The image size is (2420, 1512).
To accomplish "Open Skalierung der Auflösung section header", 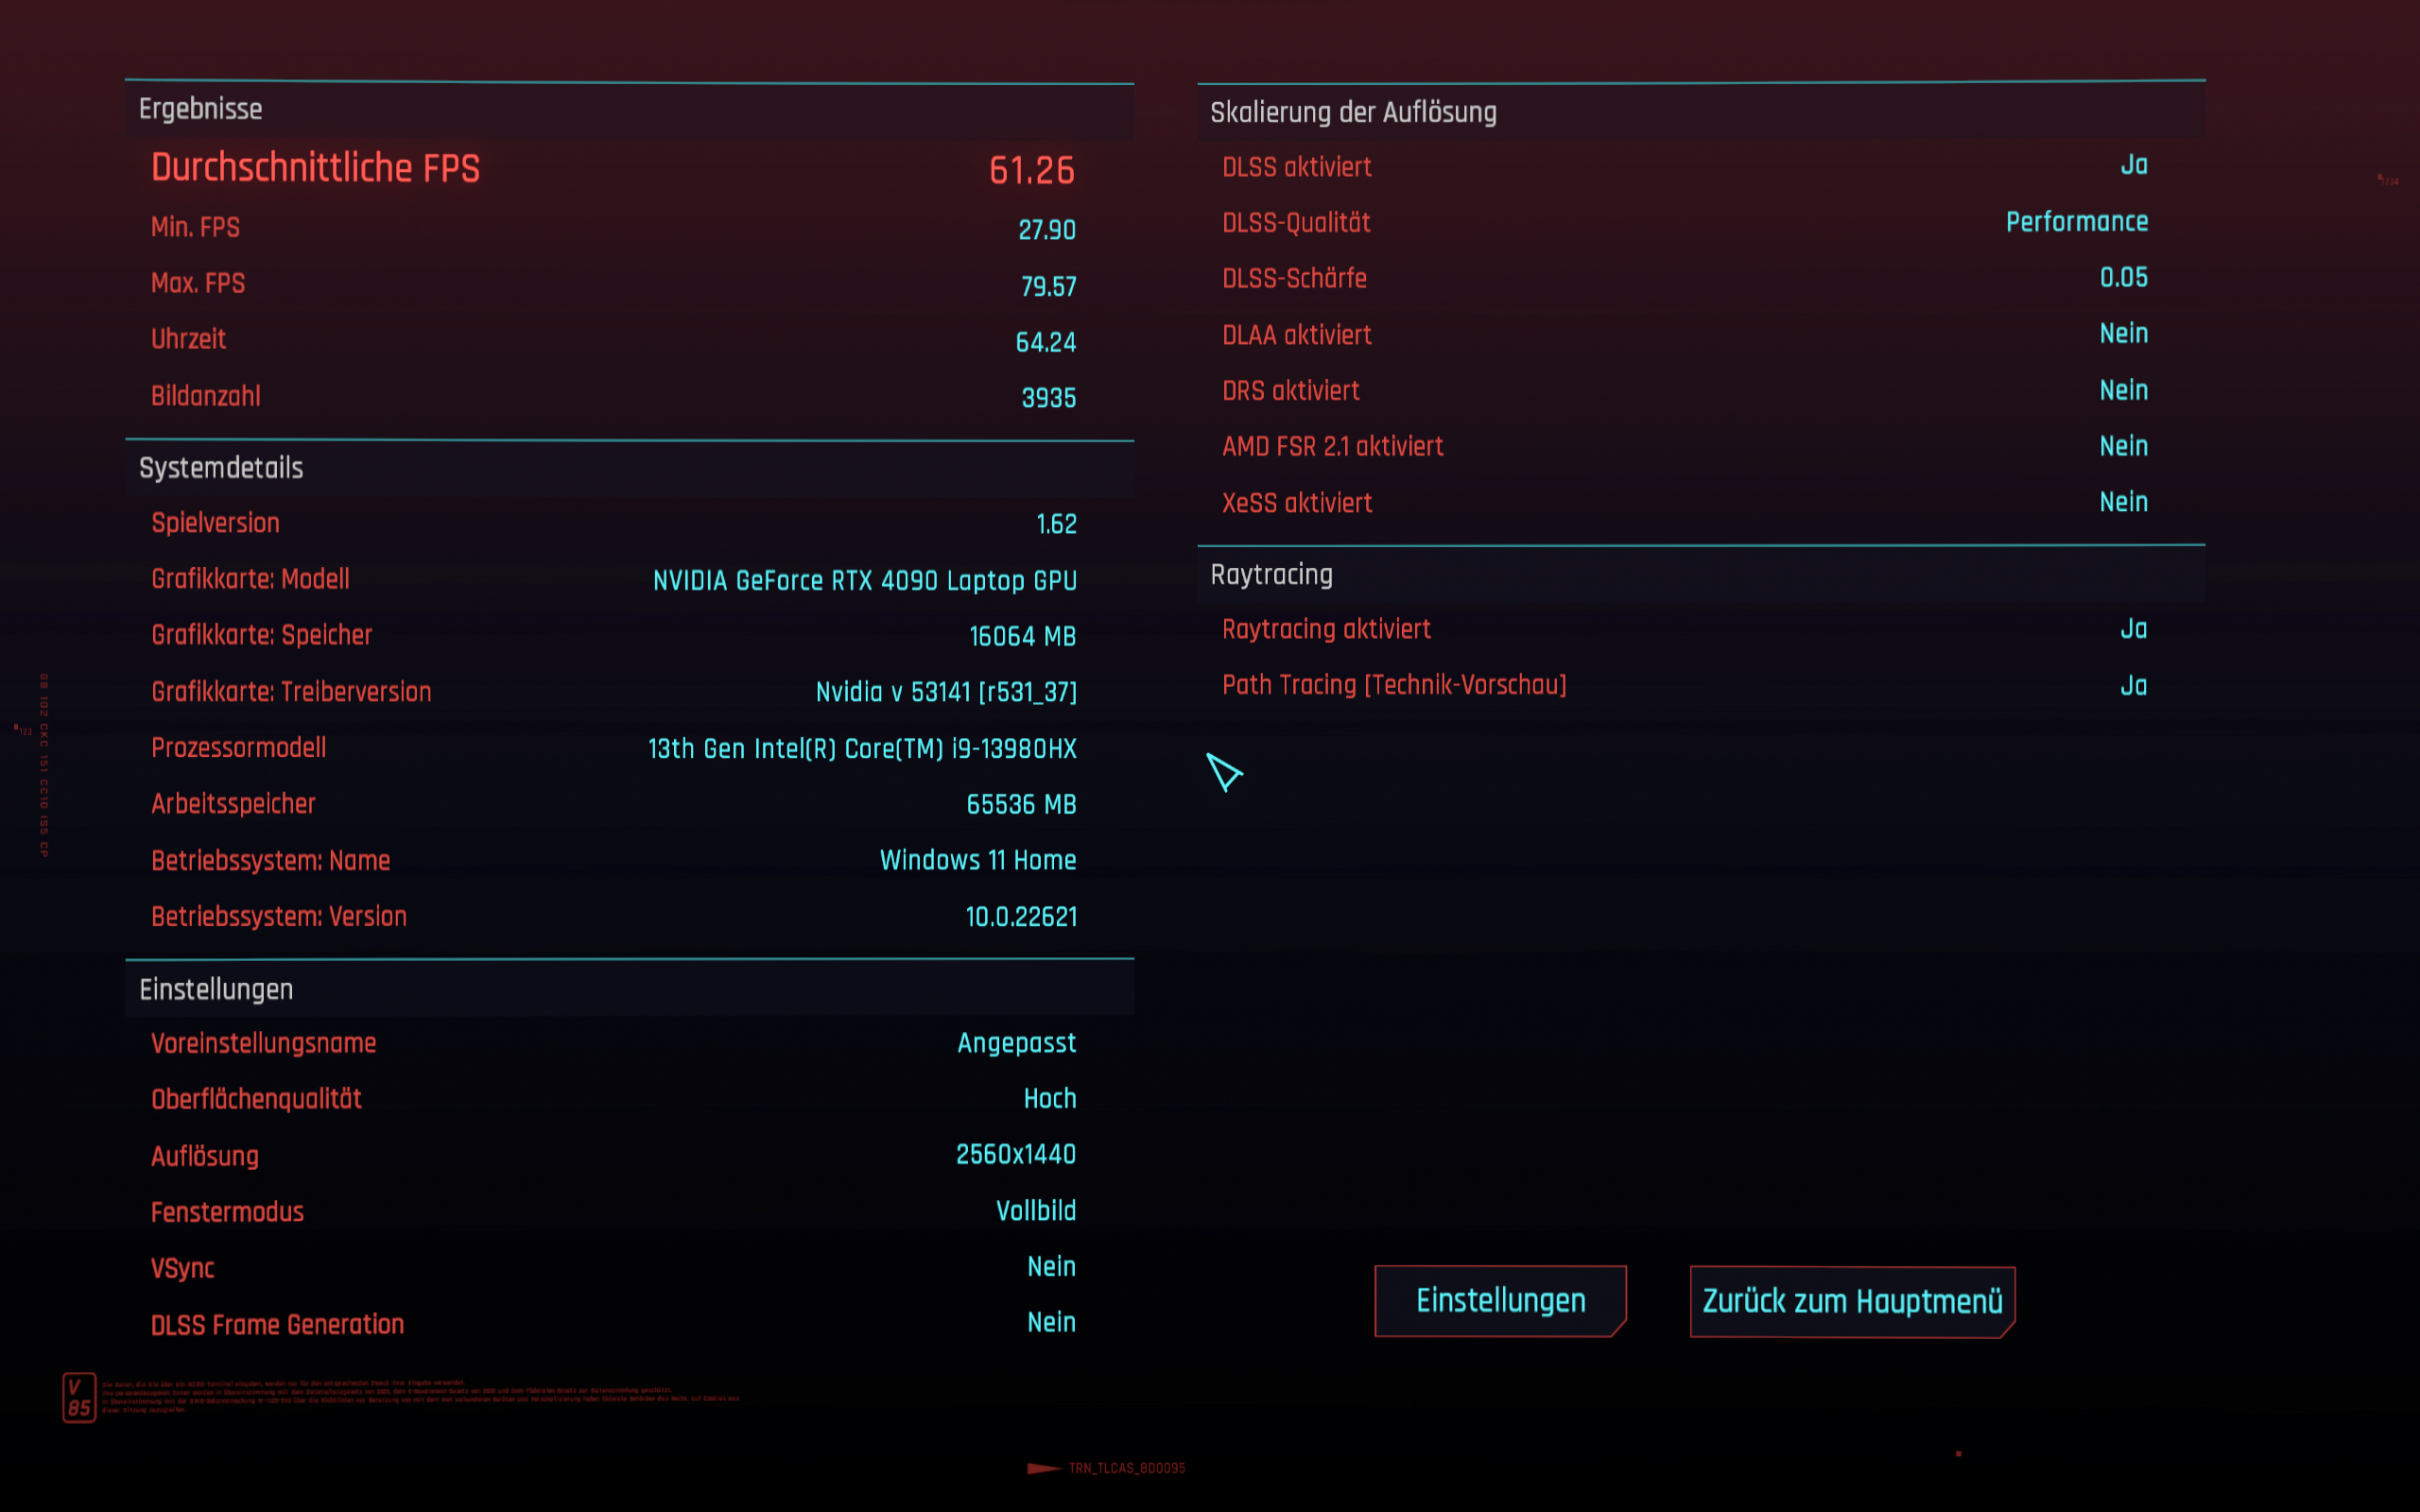I will point(1353,112).
